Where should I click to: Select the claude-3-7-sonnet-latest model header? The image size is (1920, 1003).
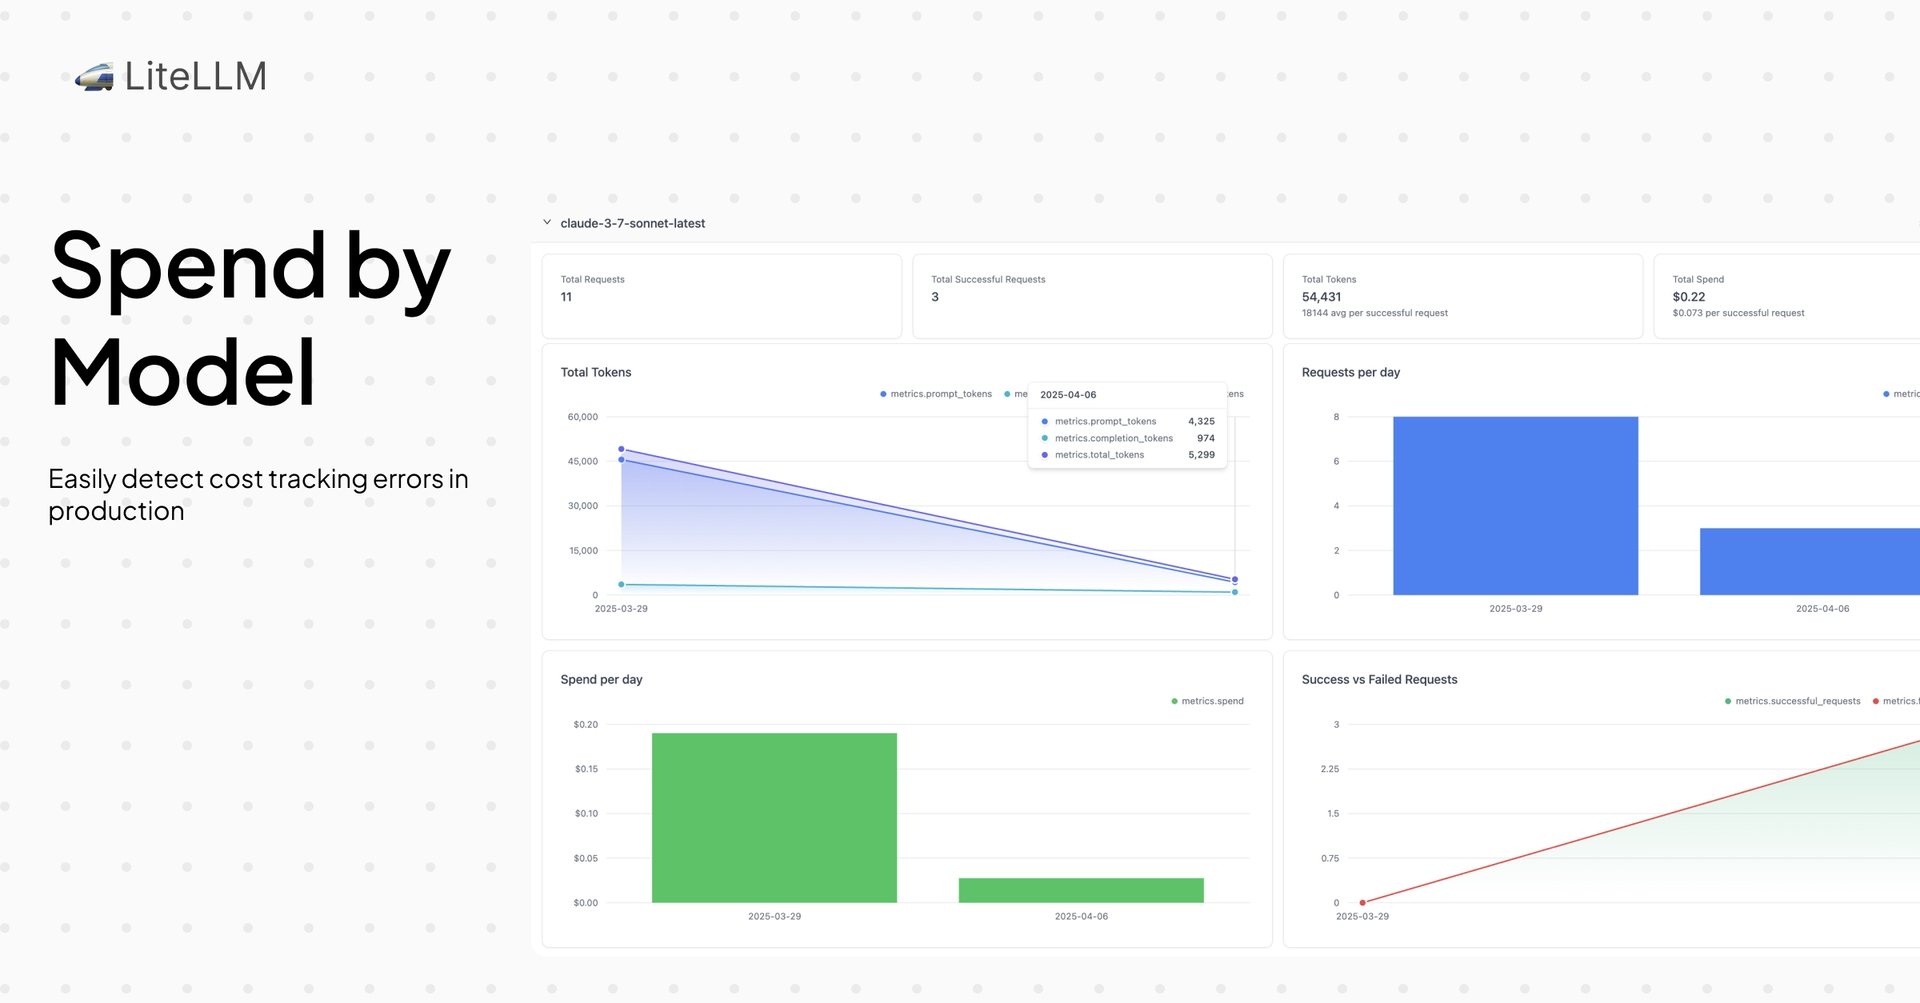tap(632, 224)
